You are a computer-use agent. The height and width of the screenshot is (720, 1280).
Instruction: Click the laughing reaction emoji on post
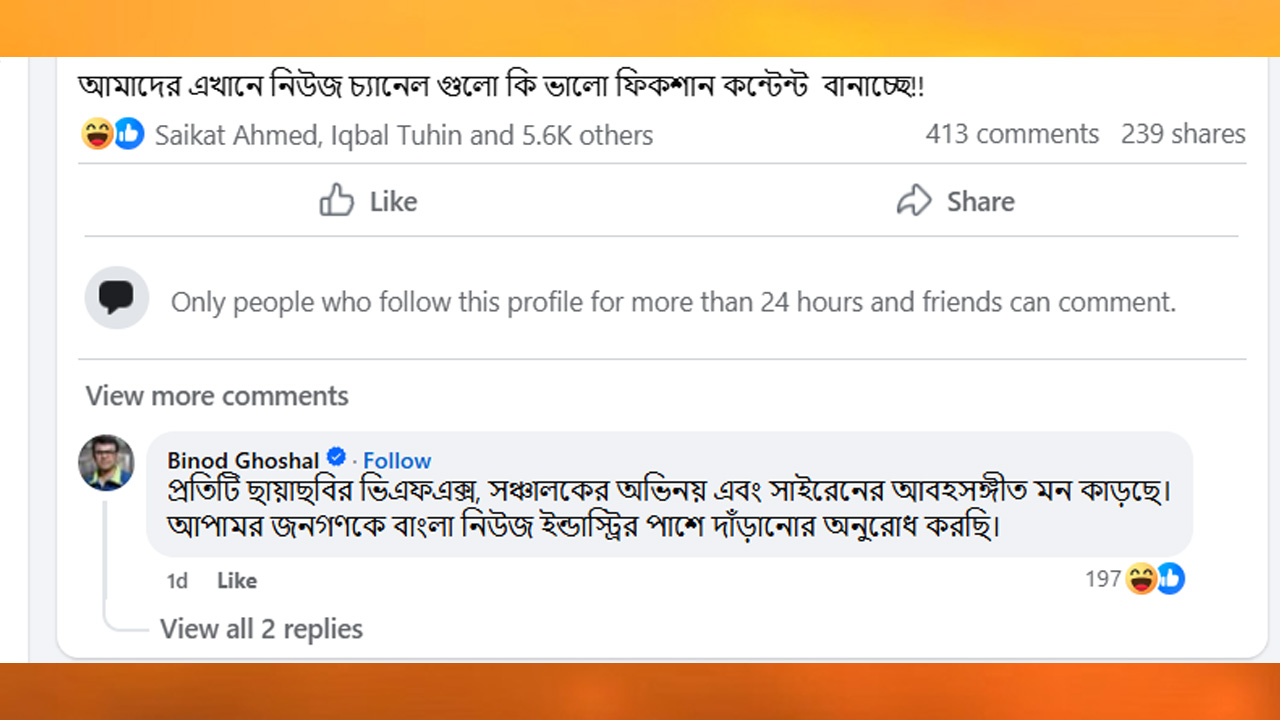97,134
